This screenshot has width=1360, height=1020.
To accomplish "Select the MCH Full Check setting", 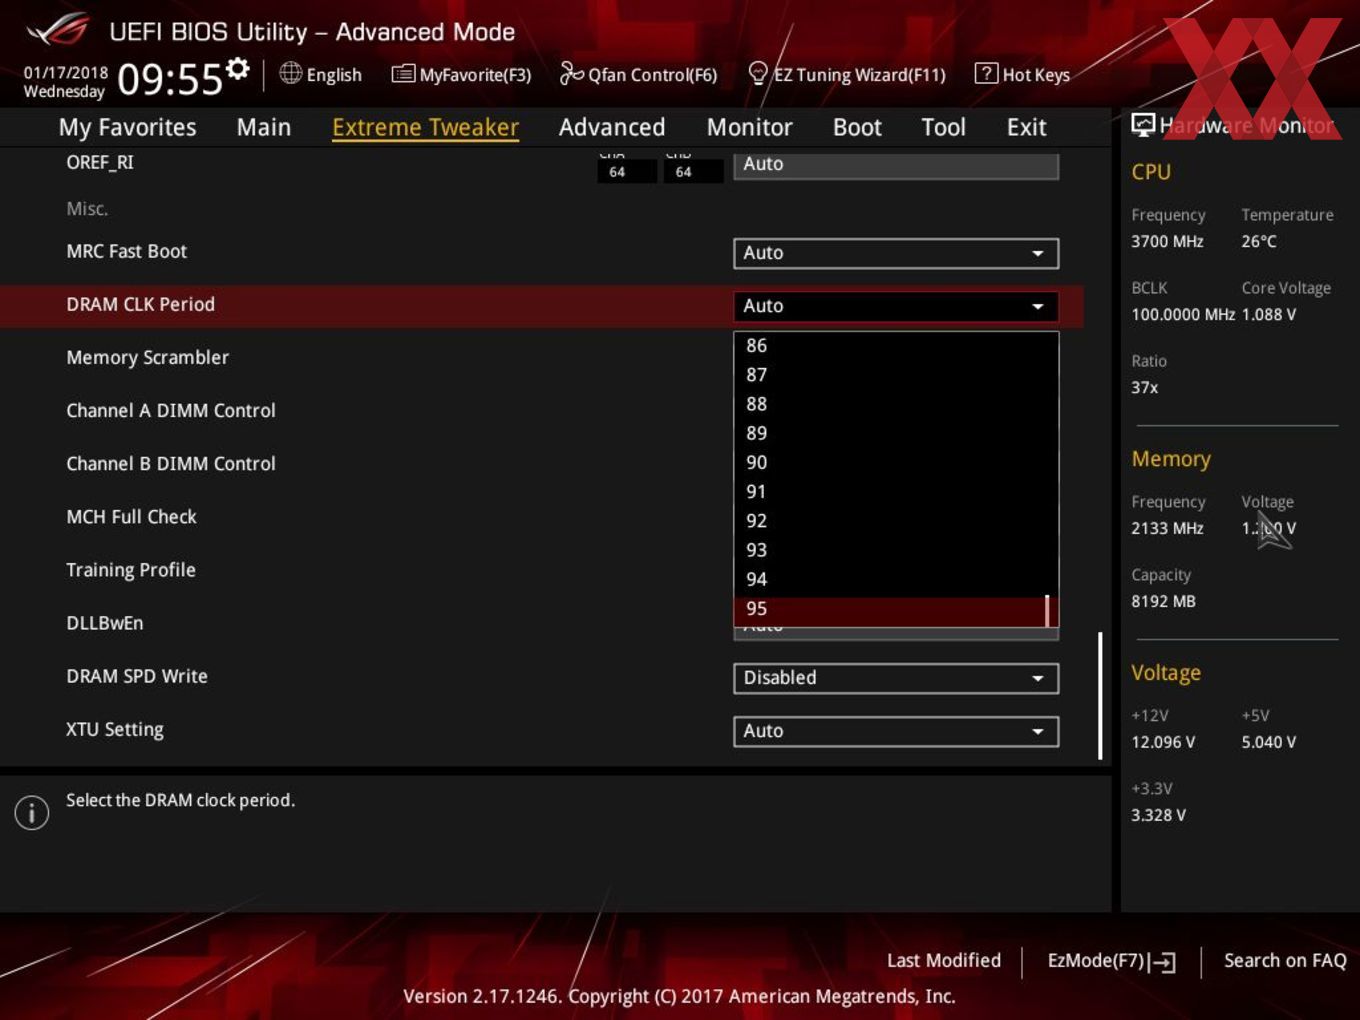I will [131, 516].
